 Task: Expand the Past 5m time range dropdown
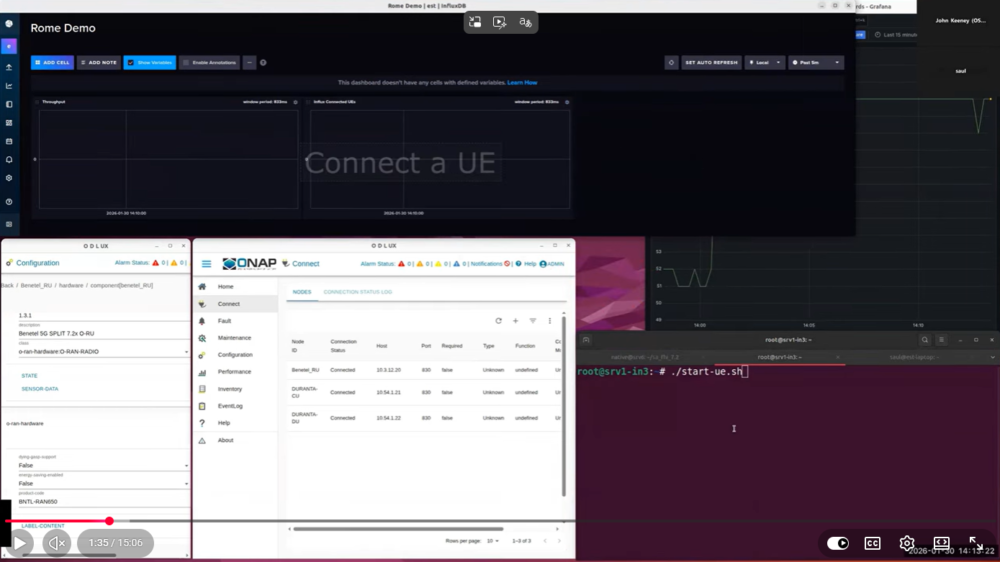tap(816, 63)
